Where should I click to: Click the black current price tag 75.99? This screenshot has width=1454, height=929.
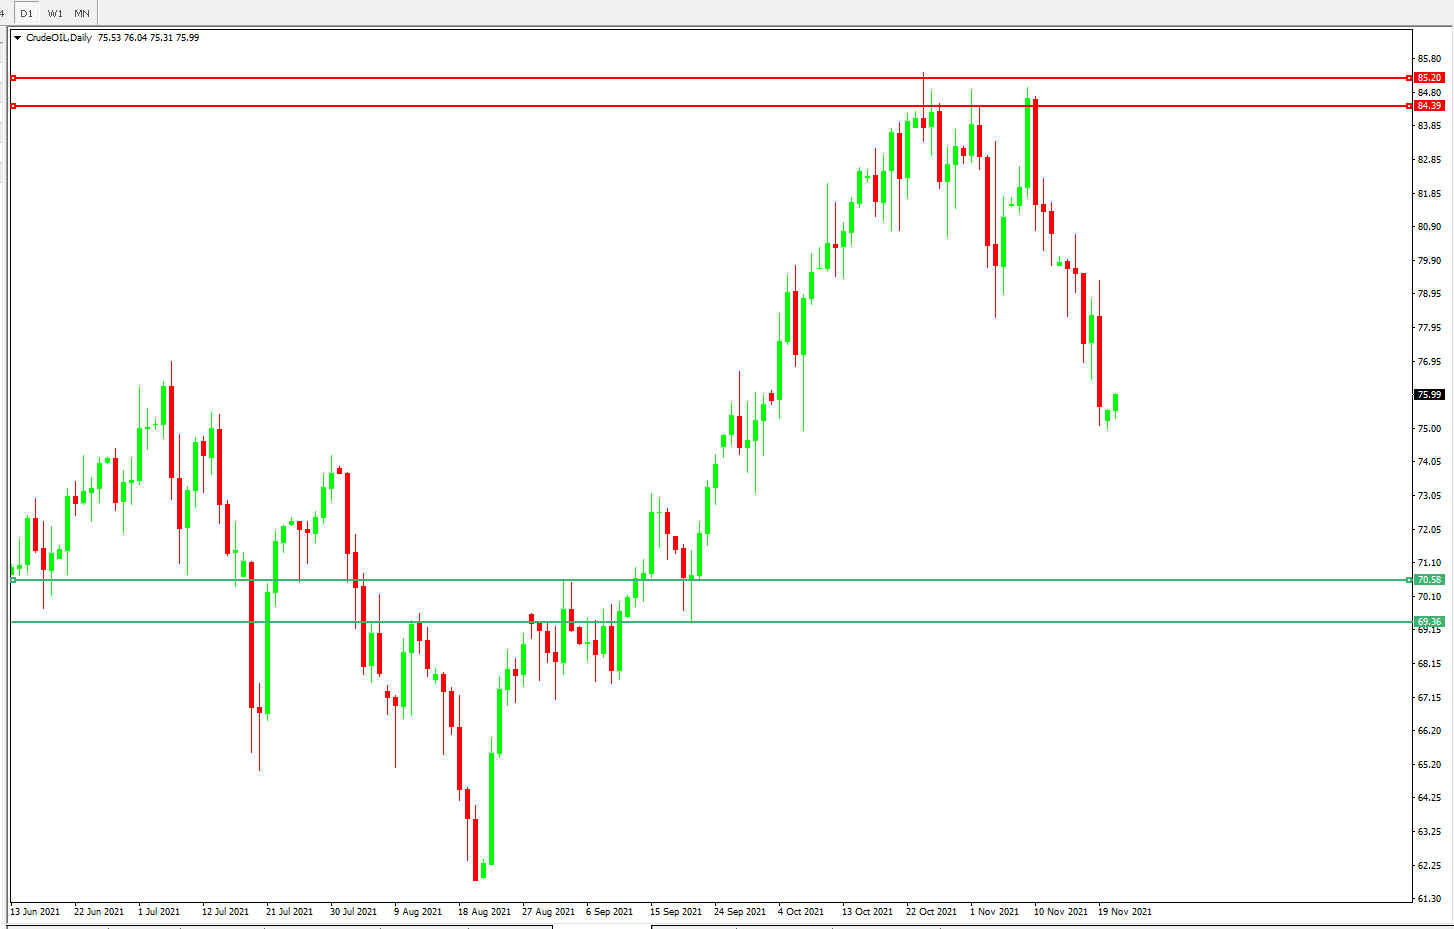coord(1429,395)
